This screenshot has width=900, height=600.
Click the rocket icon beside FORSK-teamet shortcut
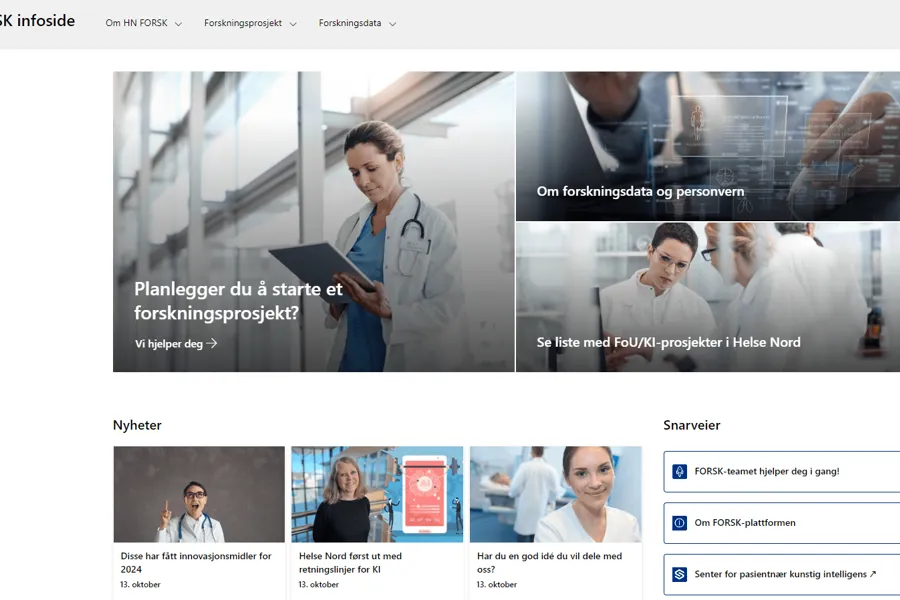click(680, 471)
